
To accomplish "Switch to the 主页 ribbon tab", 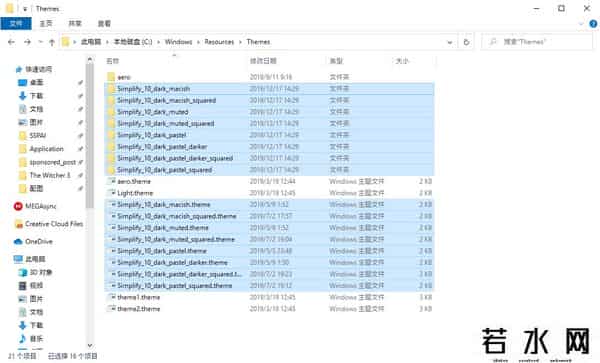I will tap(46, 24).
